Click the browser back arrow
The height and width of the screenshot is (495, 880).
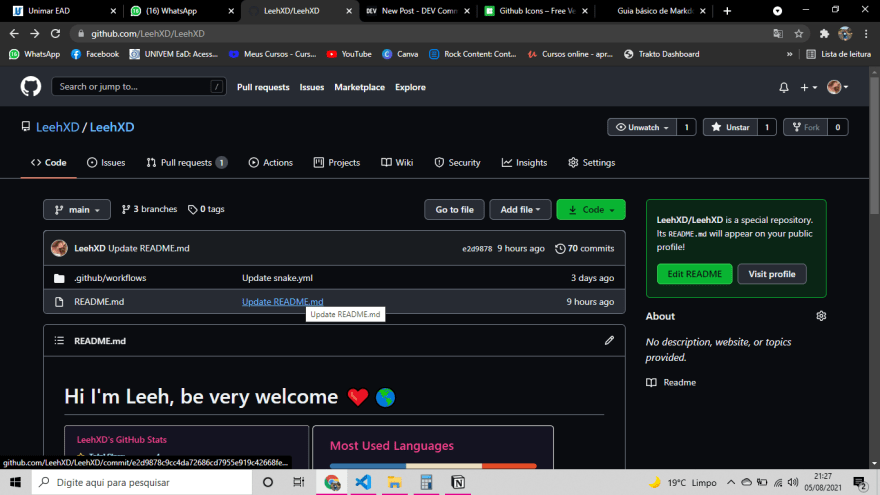pos(14,34)
